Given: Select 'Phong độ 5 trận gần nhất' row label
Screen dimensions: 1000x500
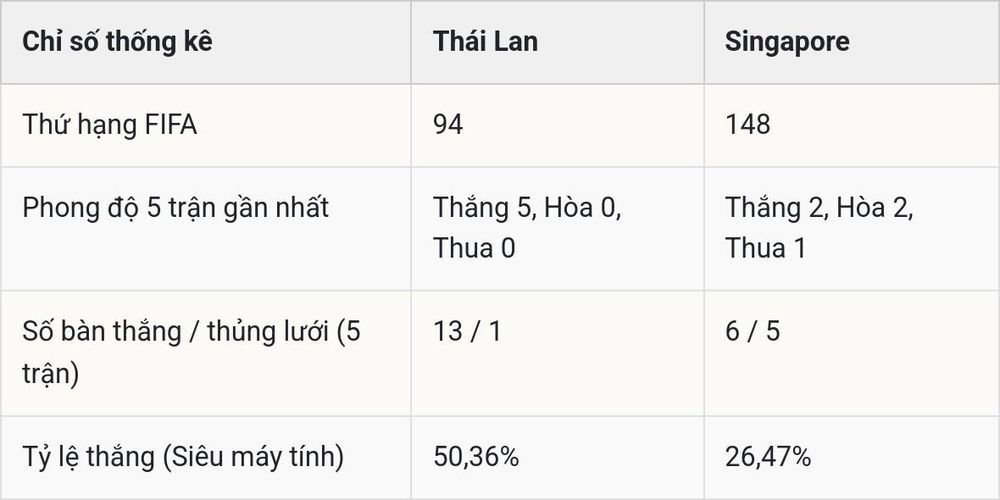Looking at the screenshot, I should coord(175,209).
